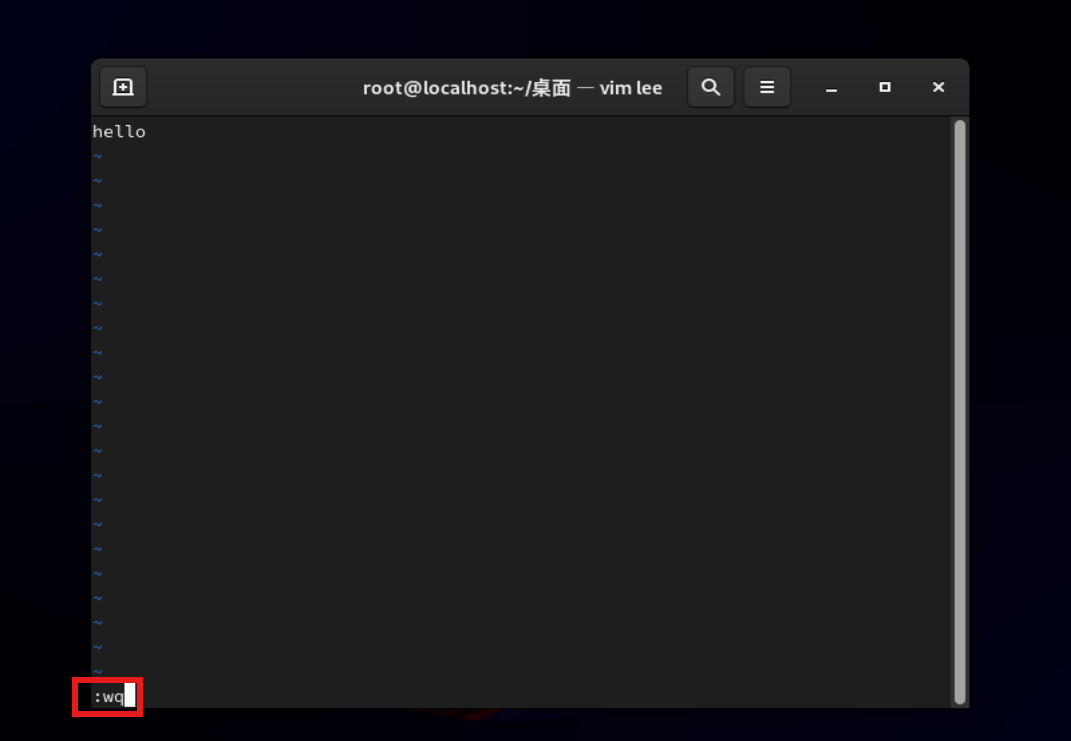Open the hamburger menu

(x=767, y=87)
